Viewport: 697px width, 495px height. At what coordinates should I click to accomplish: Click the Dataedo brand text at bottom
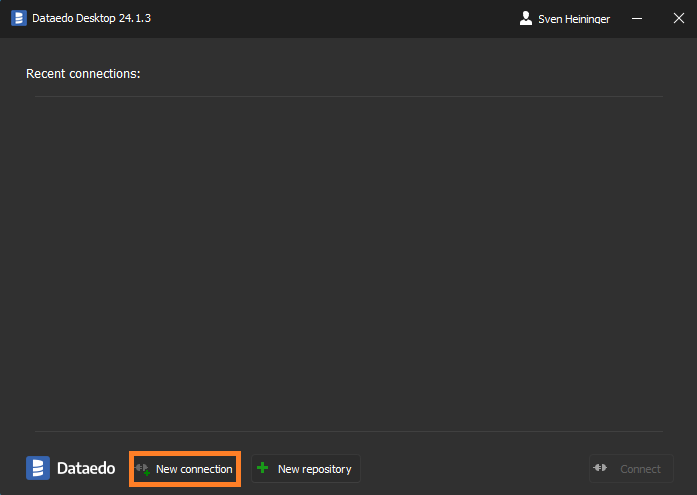tap(85, 468)
